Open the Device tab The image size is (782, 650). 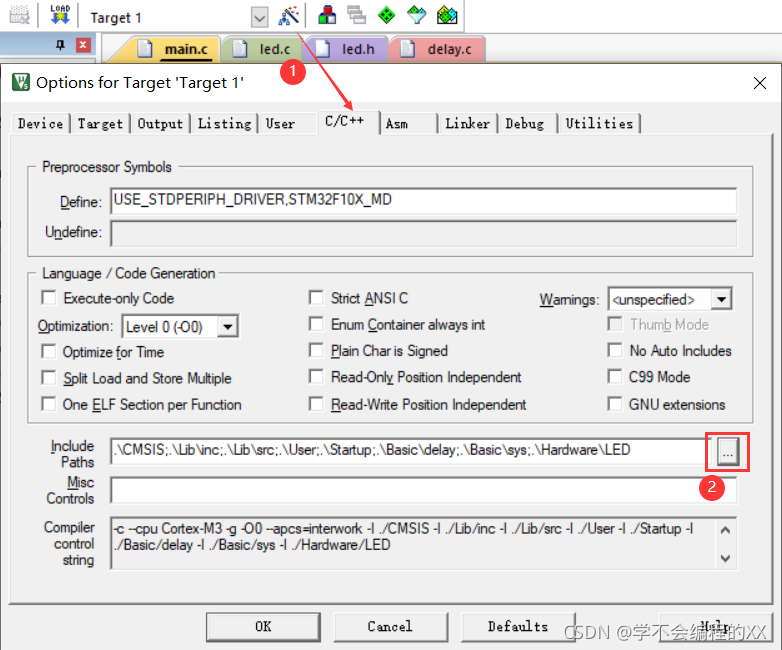pos(40,123)
